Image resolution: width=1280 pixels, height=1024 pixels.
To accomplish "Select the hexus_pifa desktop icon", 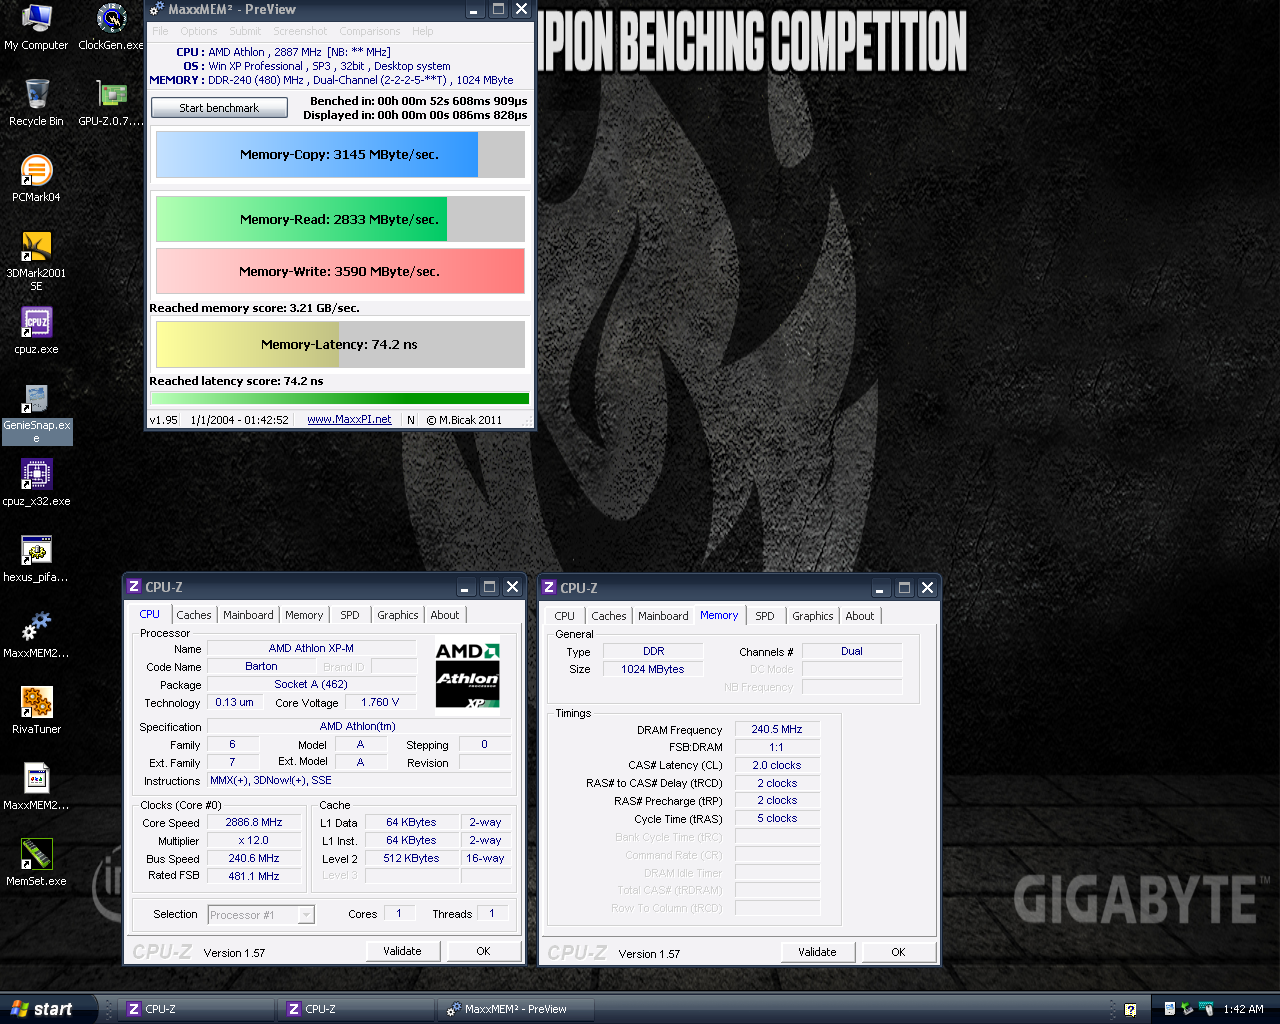I will [x=36, y=559].
